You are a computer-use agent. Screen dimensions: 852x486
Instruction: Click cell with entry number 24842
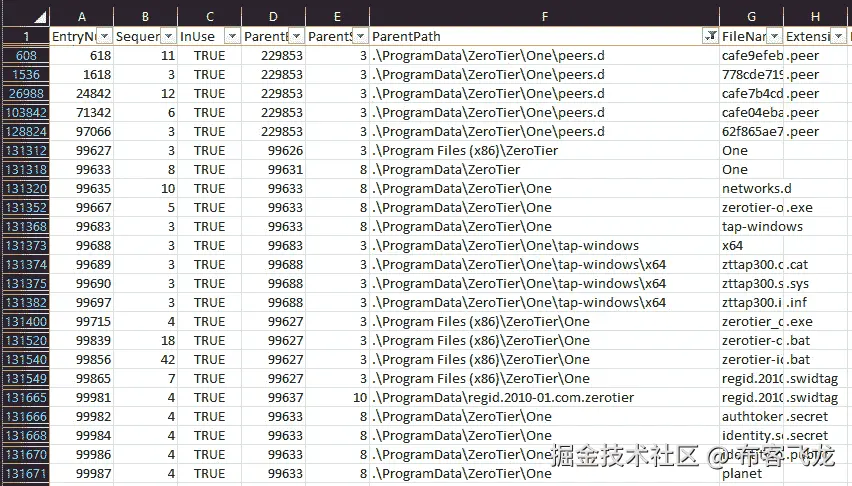click(x=82, y=94)
